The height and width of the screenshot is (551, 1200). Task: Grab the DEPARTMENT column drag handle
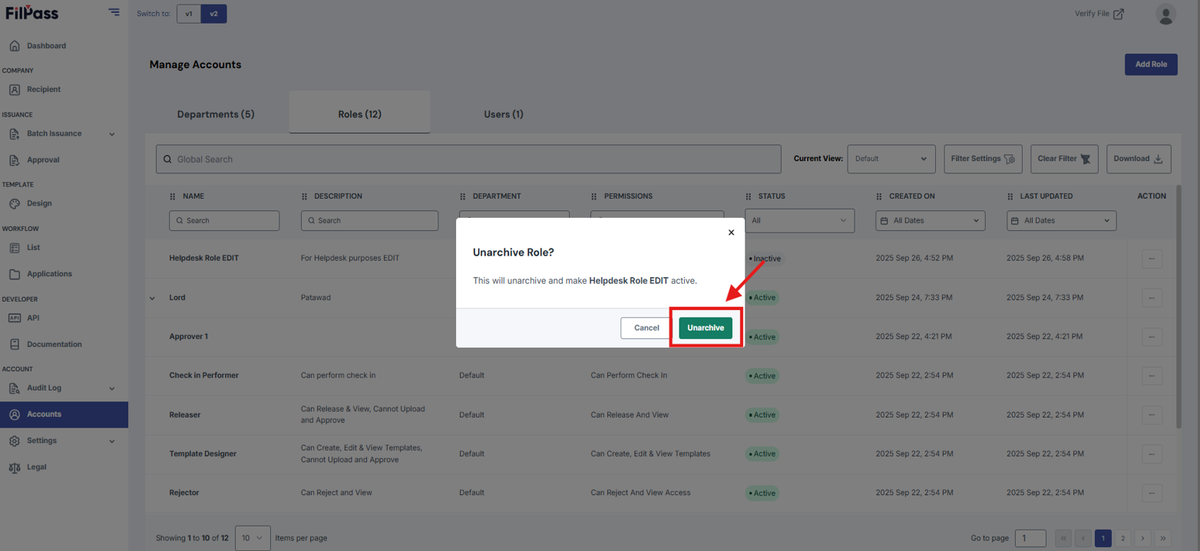[x=463, y=196]
